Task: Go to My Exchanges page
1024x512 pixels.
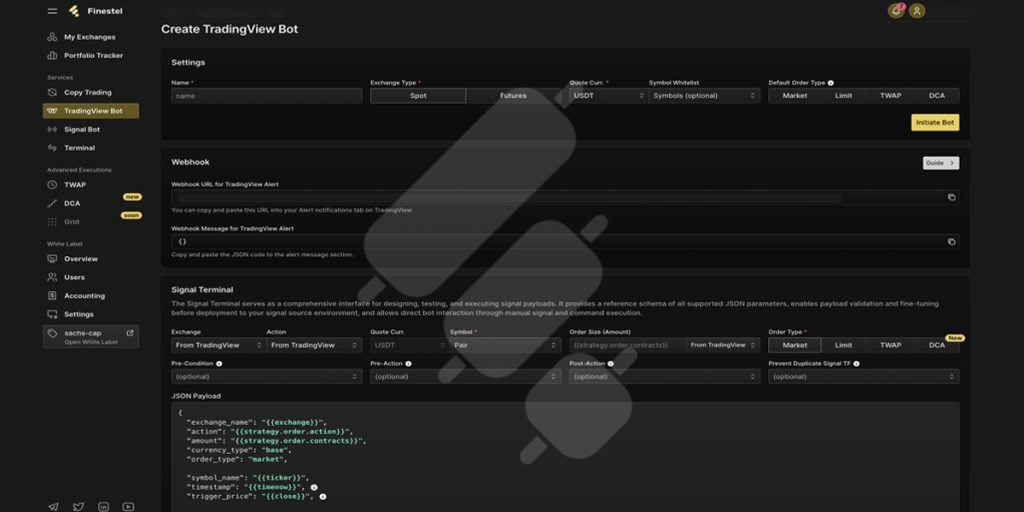Action: (90, 37)
